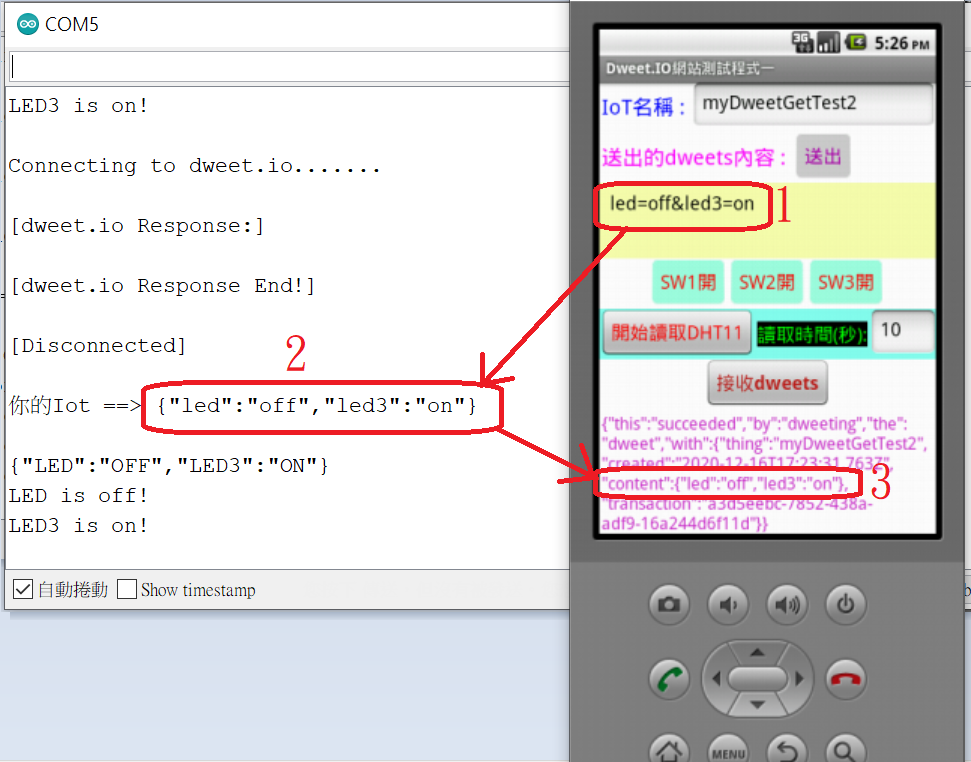Tap the IoT名稱 myDweetGetTest2 text field

coord(813,104)
